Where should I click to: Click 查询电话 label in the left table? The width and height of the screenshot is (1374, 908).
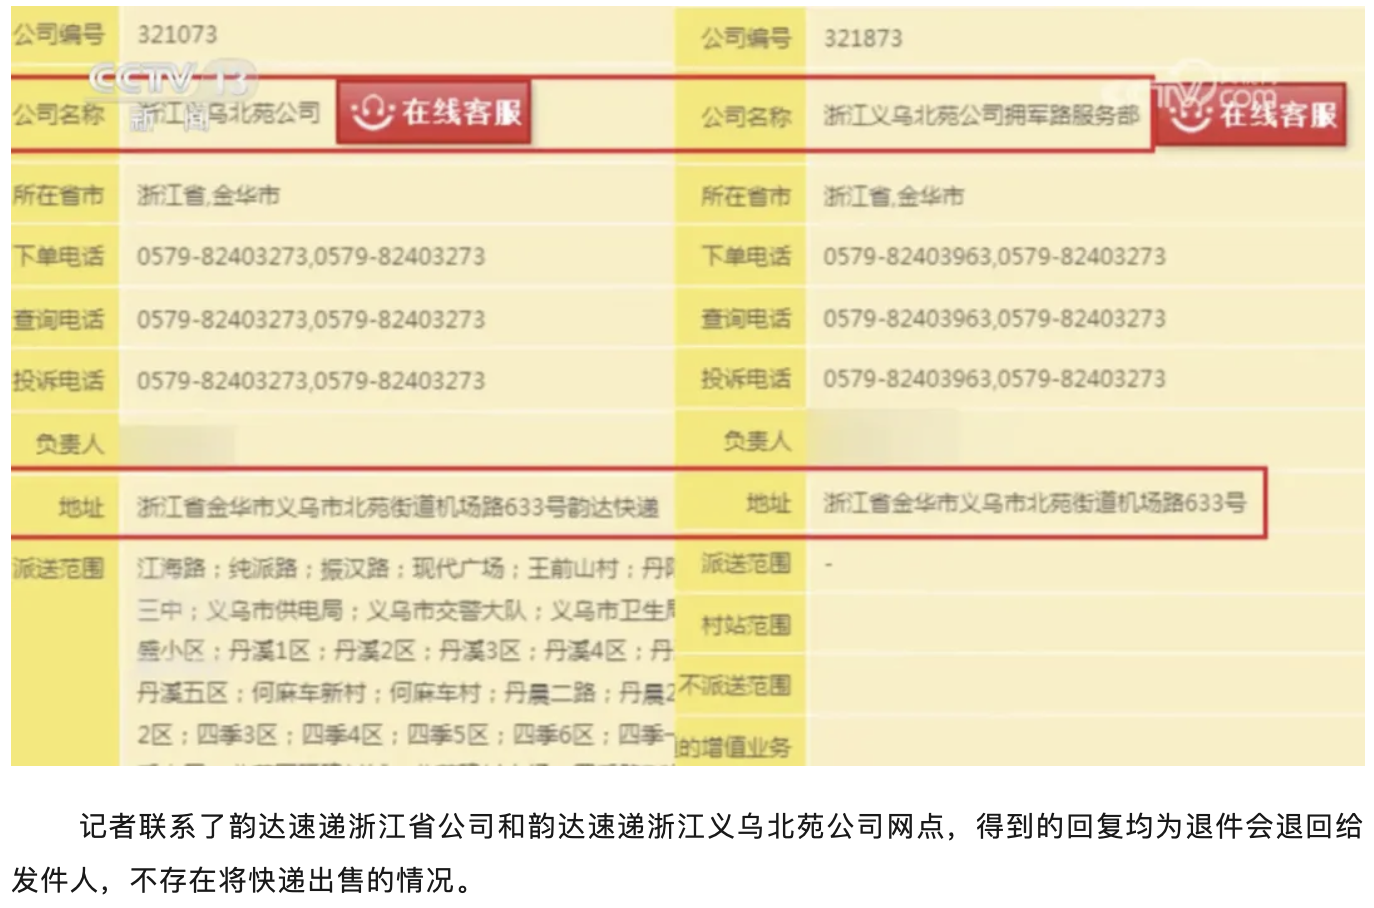tap(58, 319)
